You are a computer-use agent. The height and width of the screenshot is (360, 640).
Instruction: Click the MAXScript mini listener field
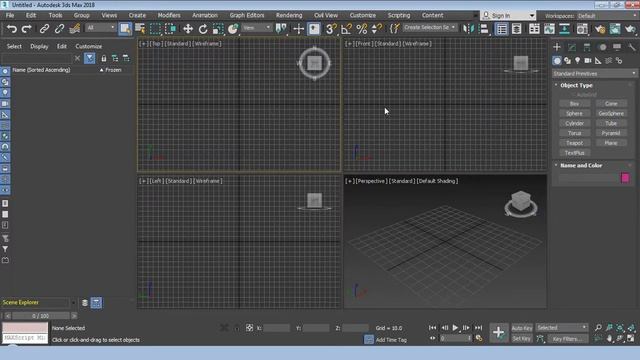click(25, 338)
